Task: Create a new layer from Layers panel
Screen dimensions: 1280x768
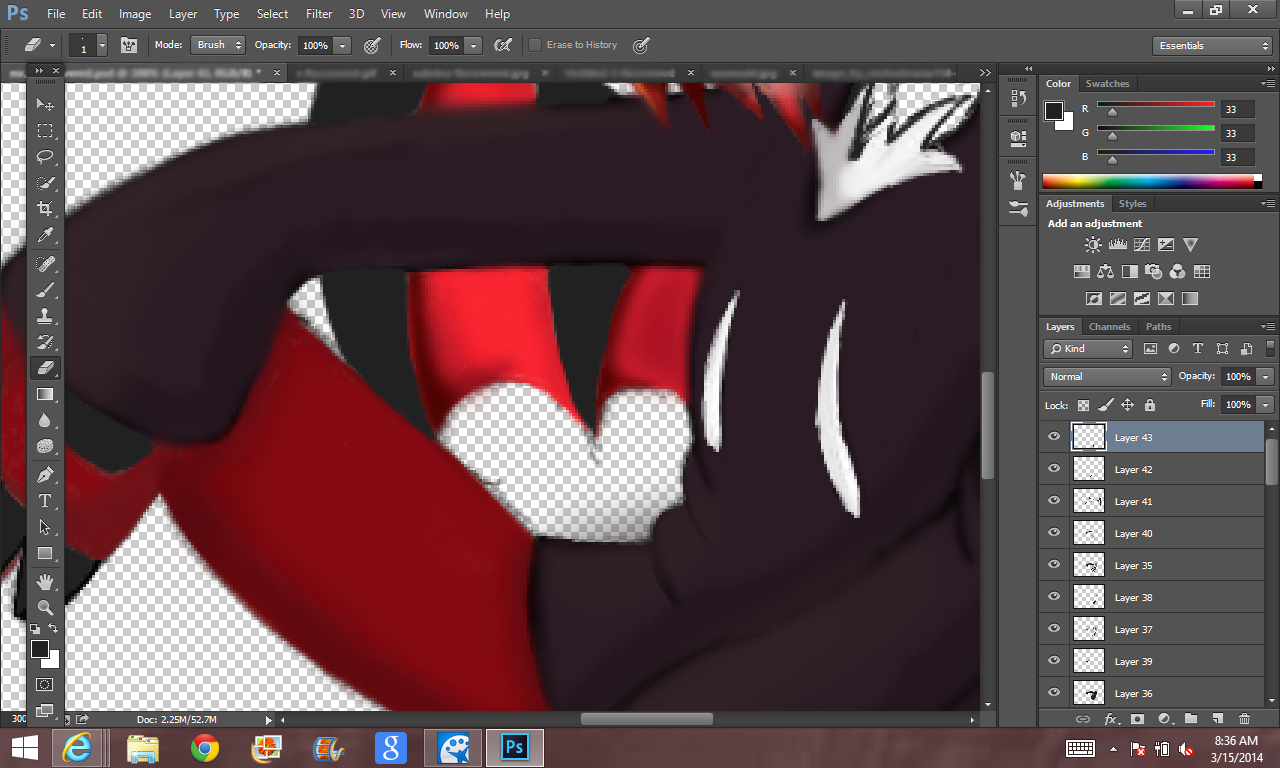Action: click(1217, 719)
